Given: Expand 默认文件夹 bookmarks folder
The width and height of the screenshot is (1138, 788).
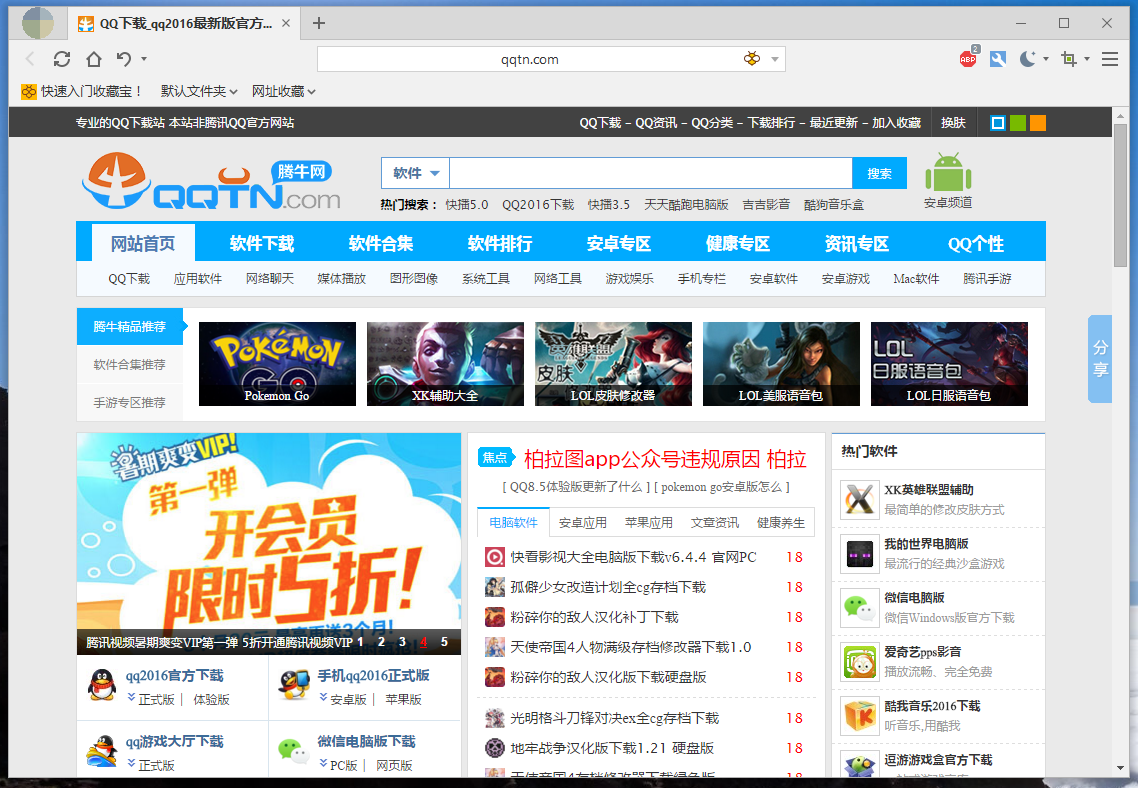Looking at the screenshot, I should pyautogui.click(x=199, y=91).
